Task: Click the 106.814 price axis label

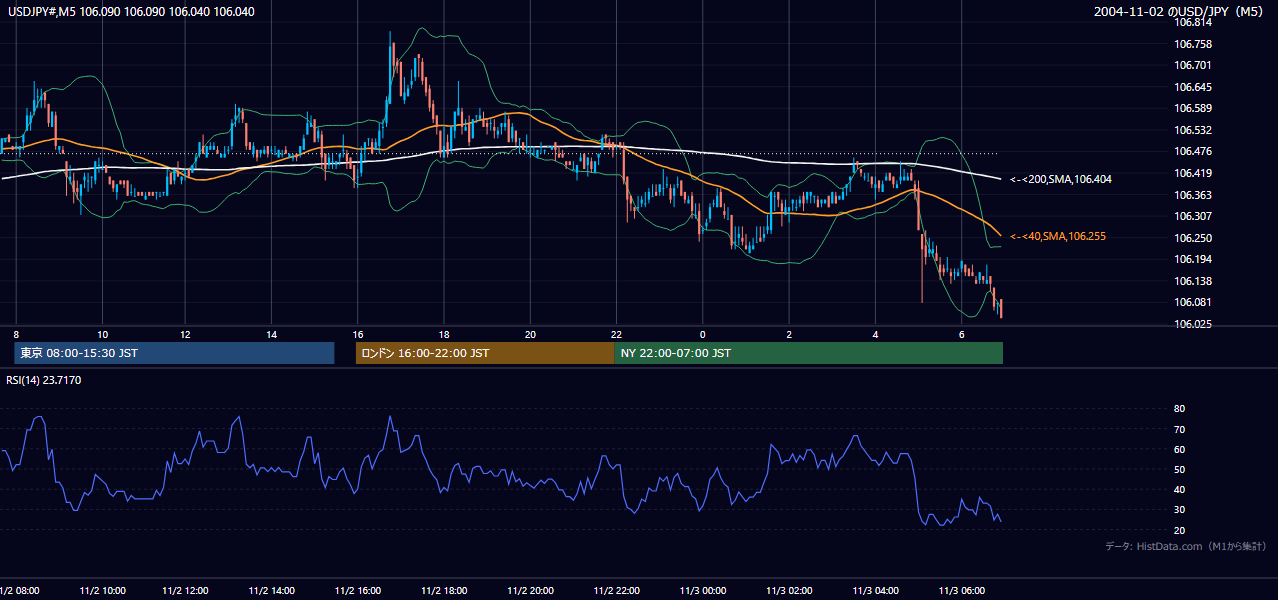Action: click(x=1193, y=22)
